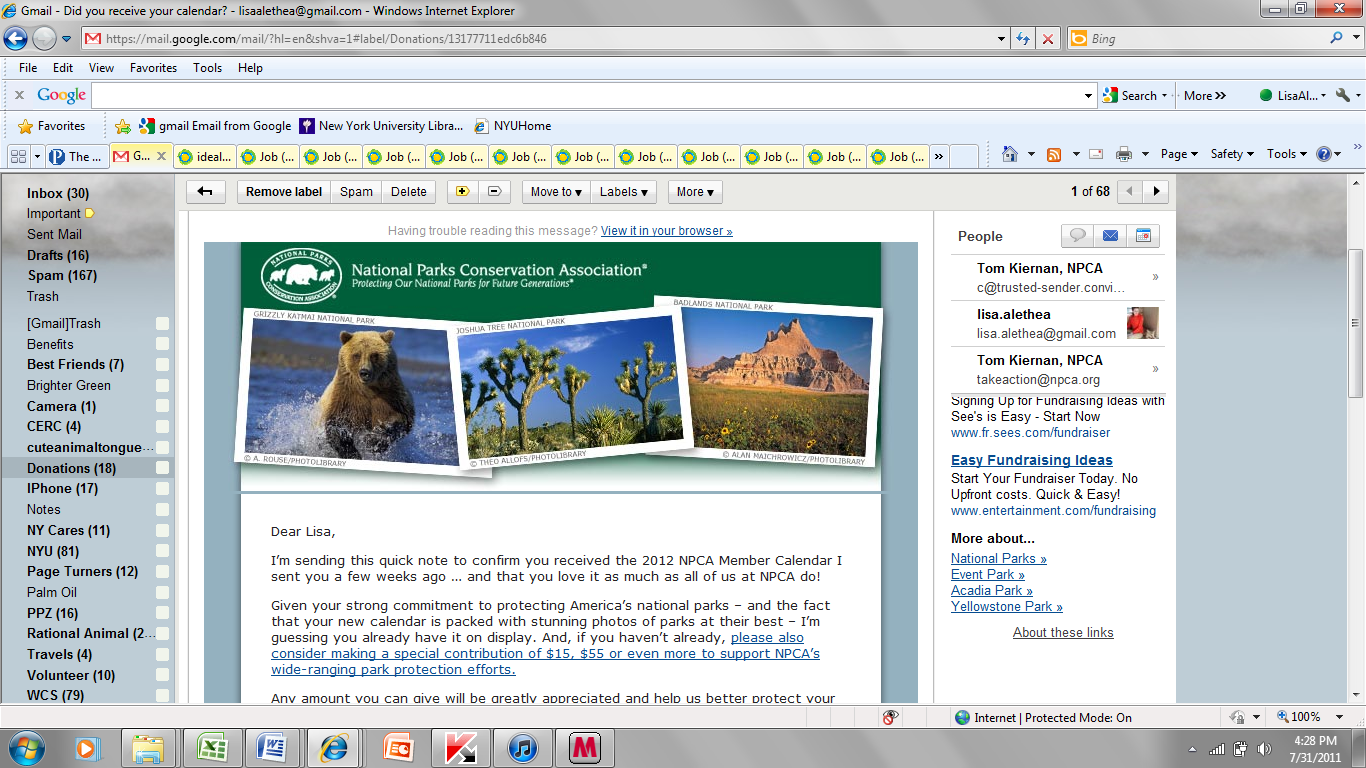Click the color box beside Camera label

[x=162, y=406]
